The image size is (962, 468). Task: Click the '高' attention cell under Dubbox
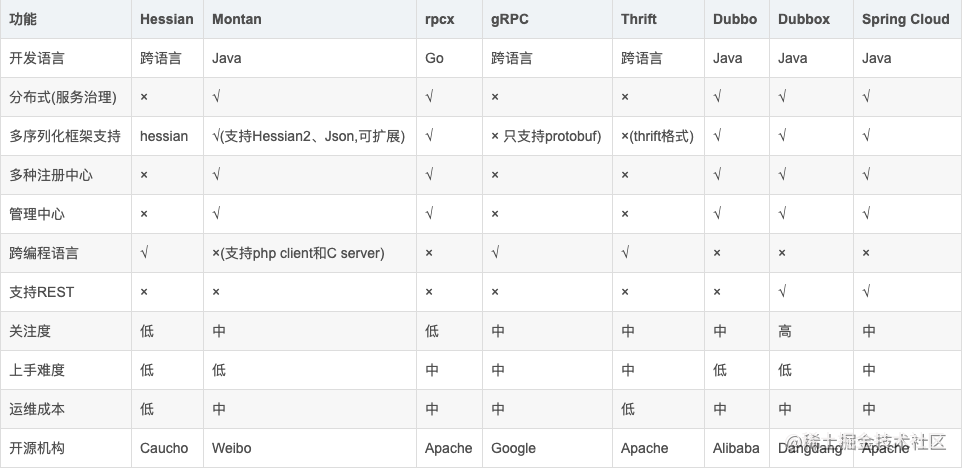click(785, 331)
